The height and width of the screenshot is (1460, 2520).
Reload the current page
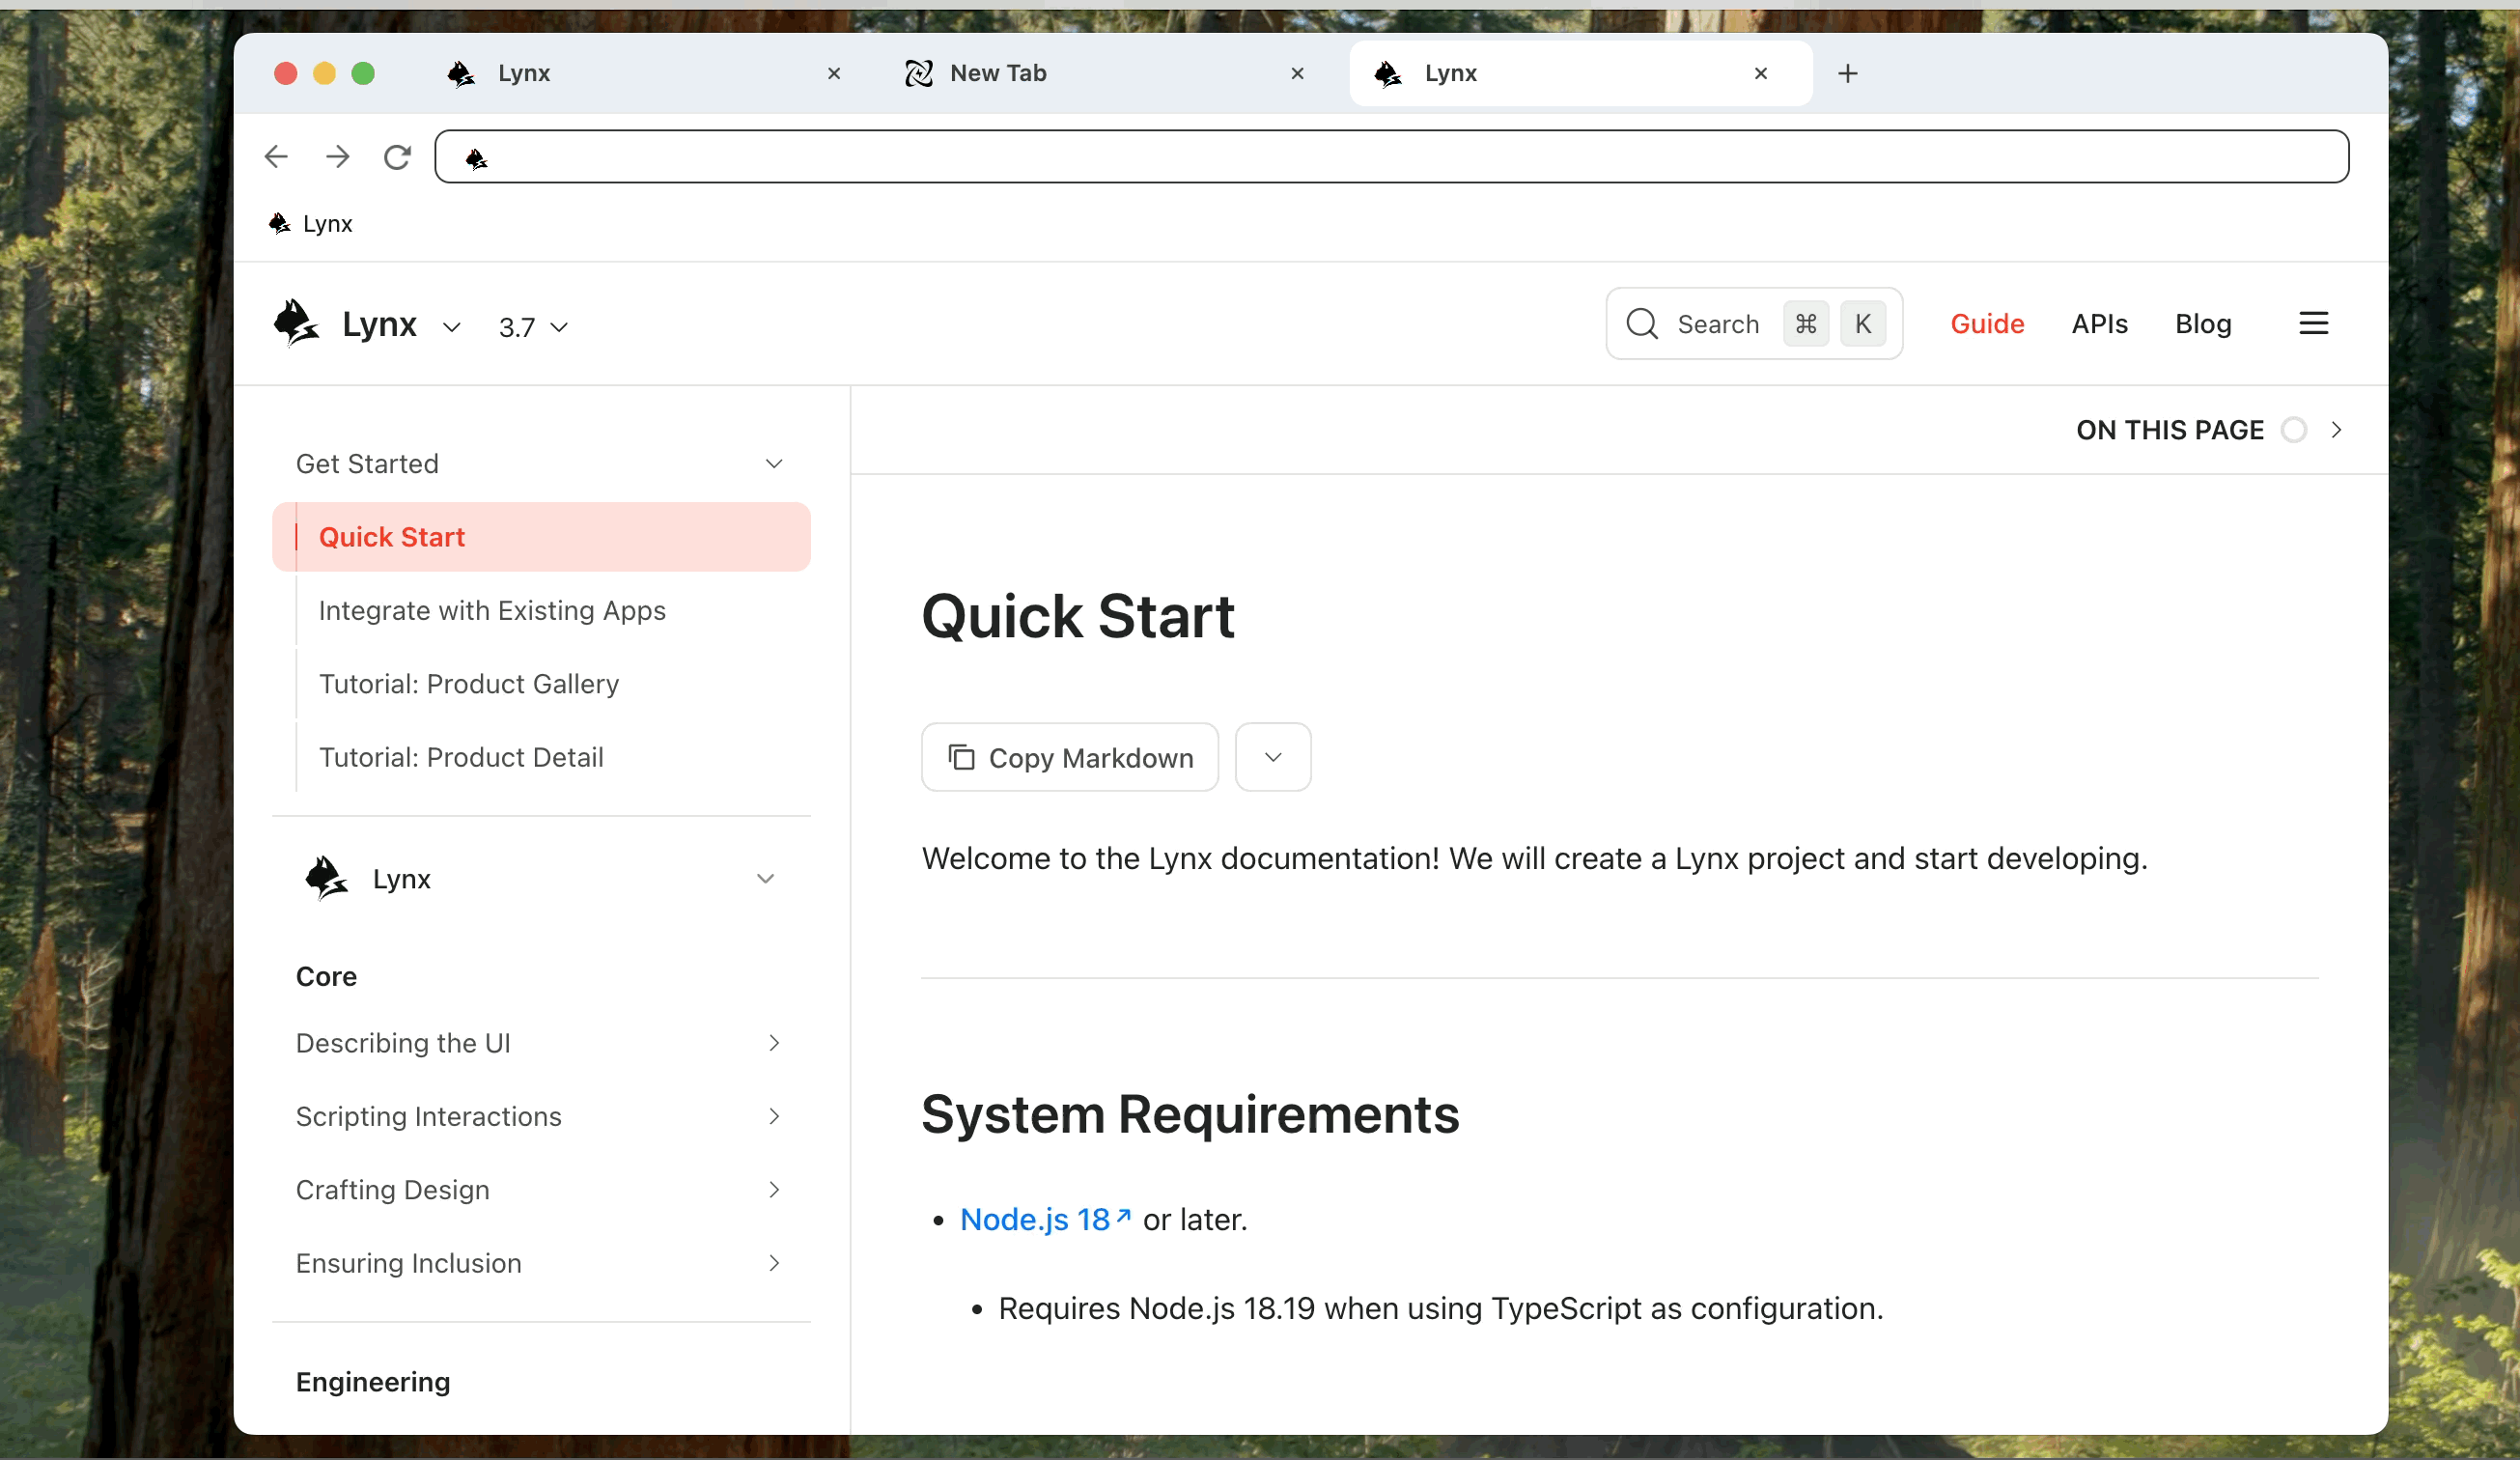pyautogui.click(x=398, y=157)
